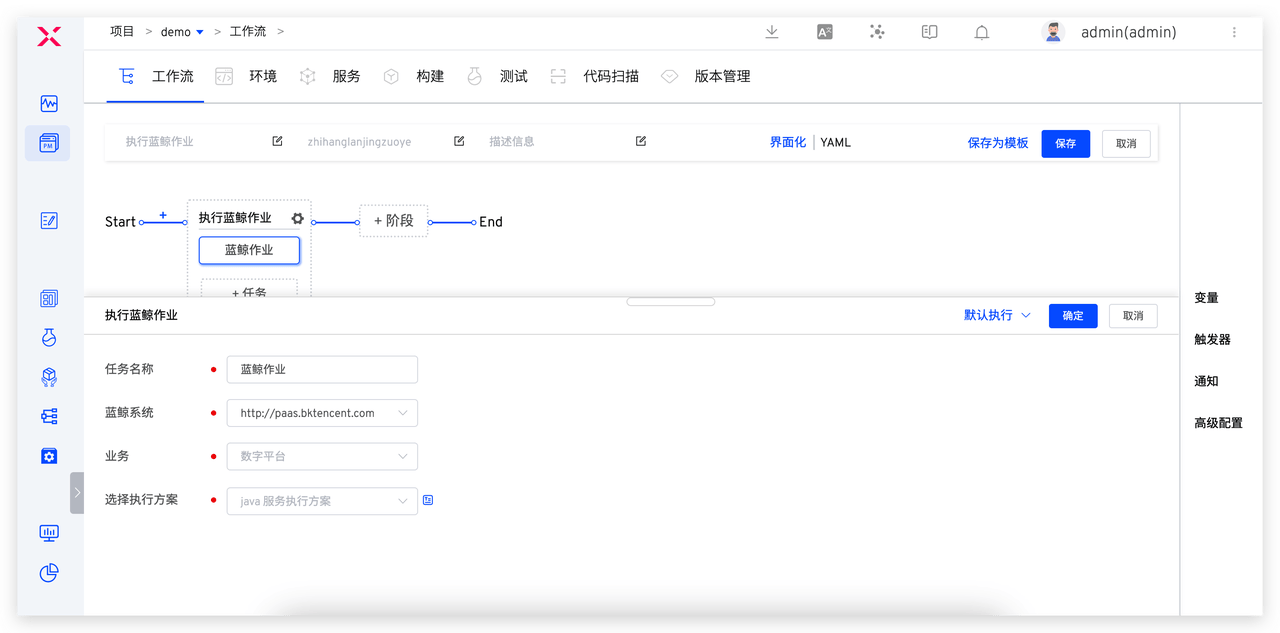Open the edit note sidebar icon
This screenshot has height=633, width=1280.
[49, 220]
